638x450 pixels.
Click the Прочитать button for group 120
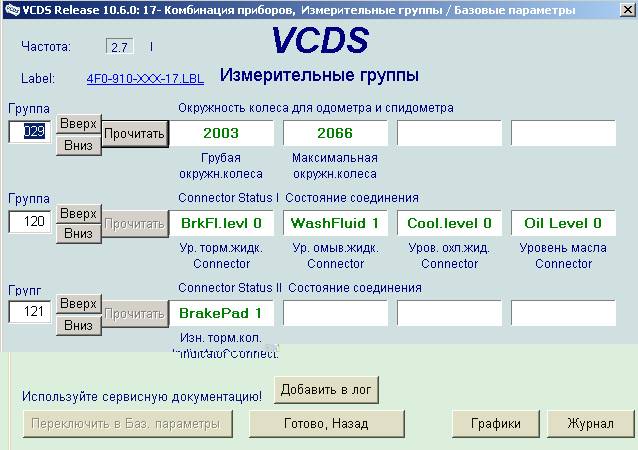[x=135, y=223]
